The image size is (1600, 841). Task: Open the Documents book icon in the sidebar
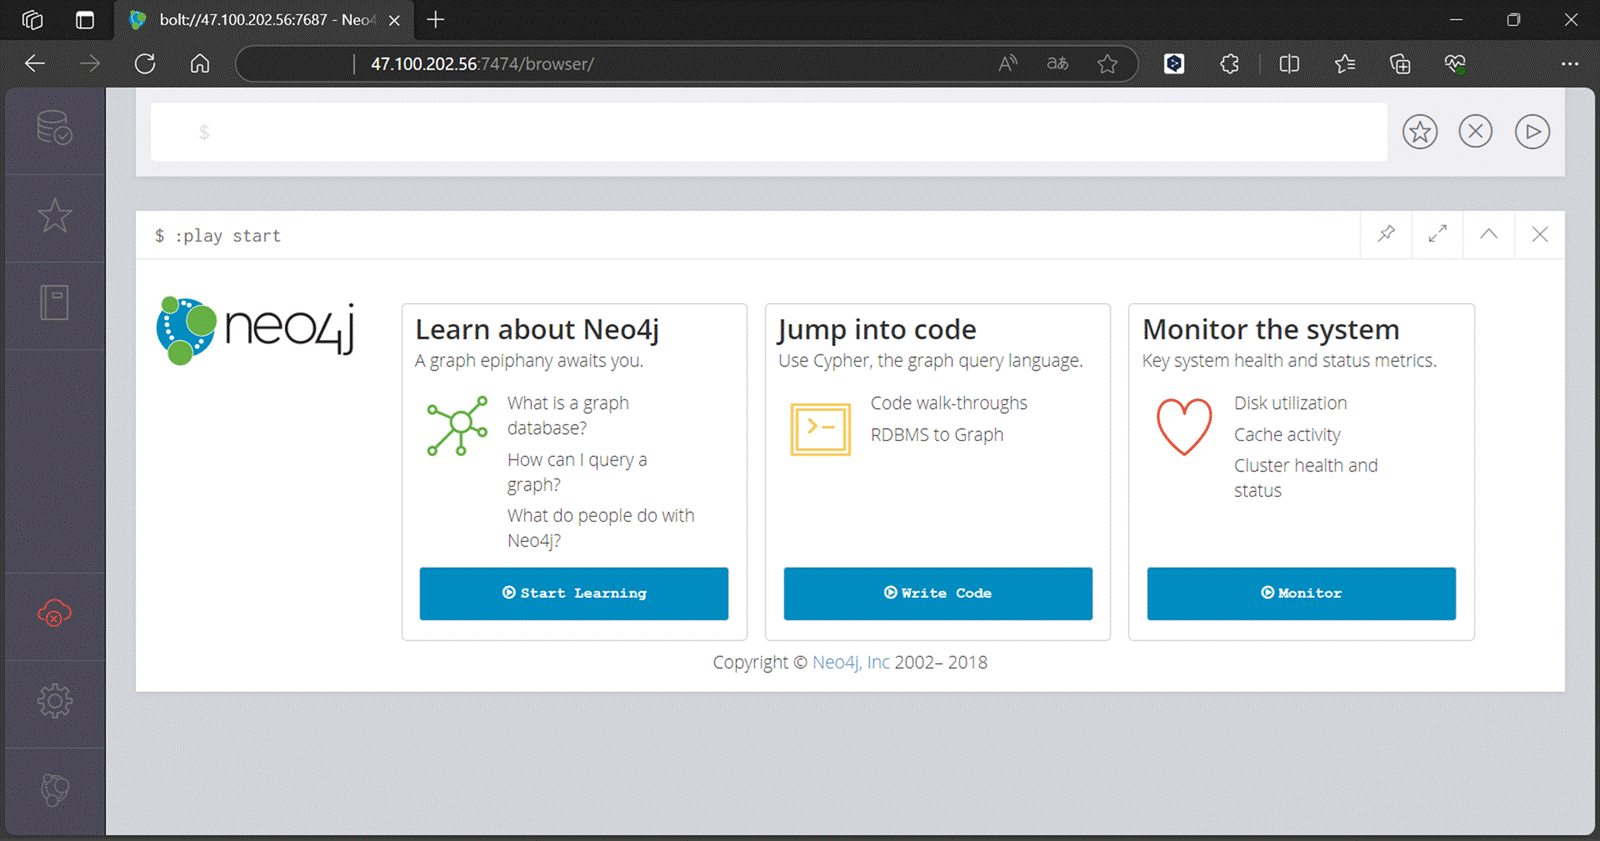[x=54, y=302]
